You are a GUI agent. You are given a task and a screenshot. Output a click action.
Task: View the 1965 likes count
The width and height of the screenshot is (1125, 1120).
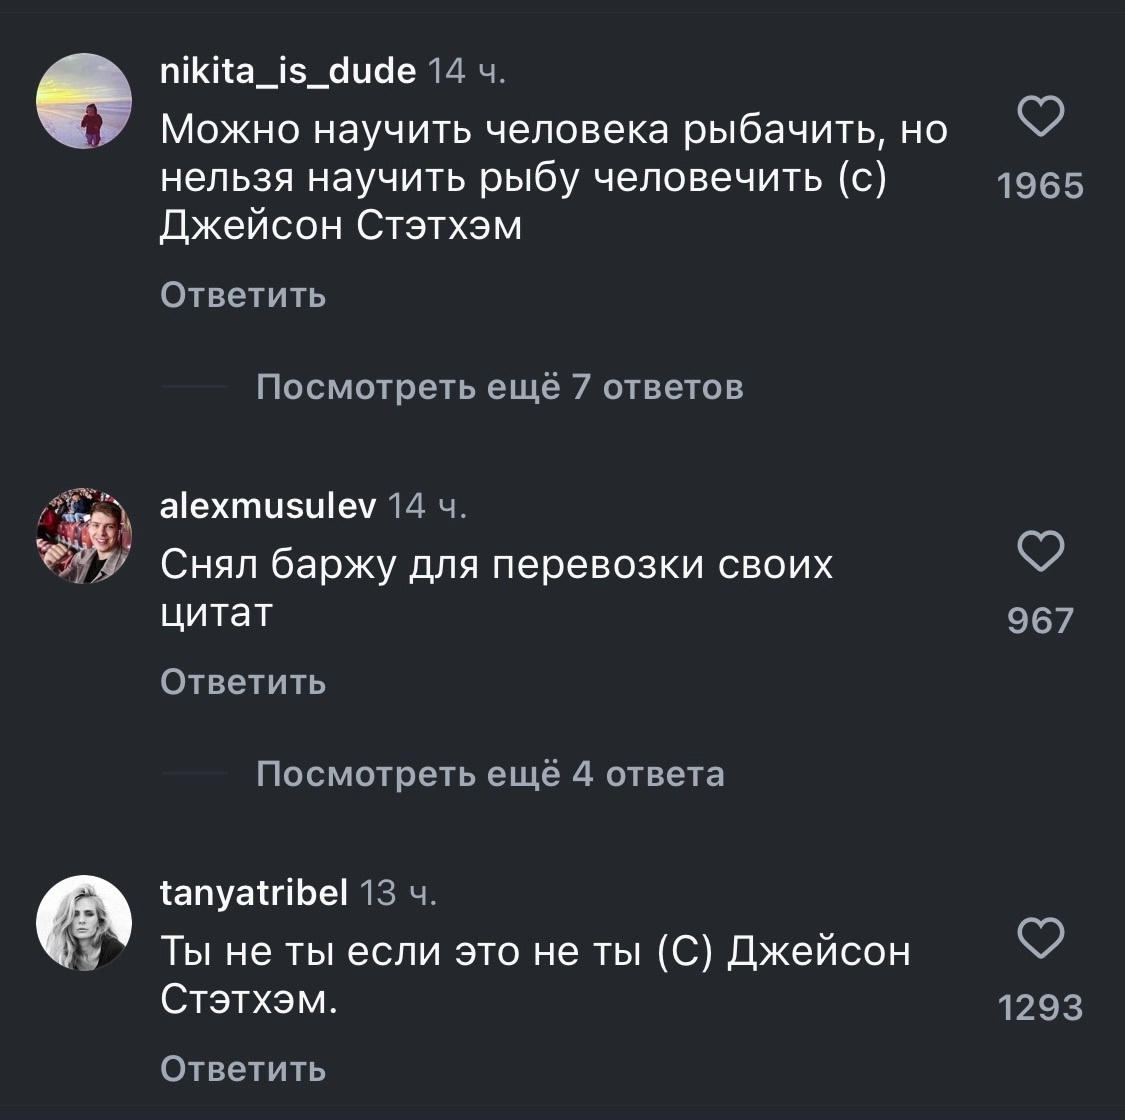(1041, 187)
